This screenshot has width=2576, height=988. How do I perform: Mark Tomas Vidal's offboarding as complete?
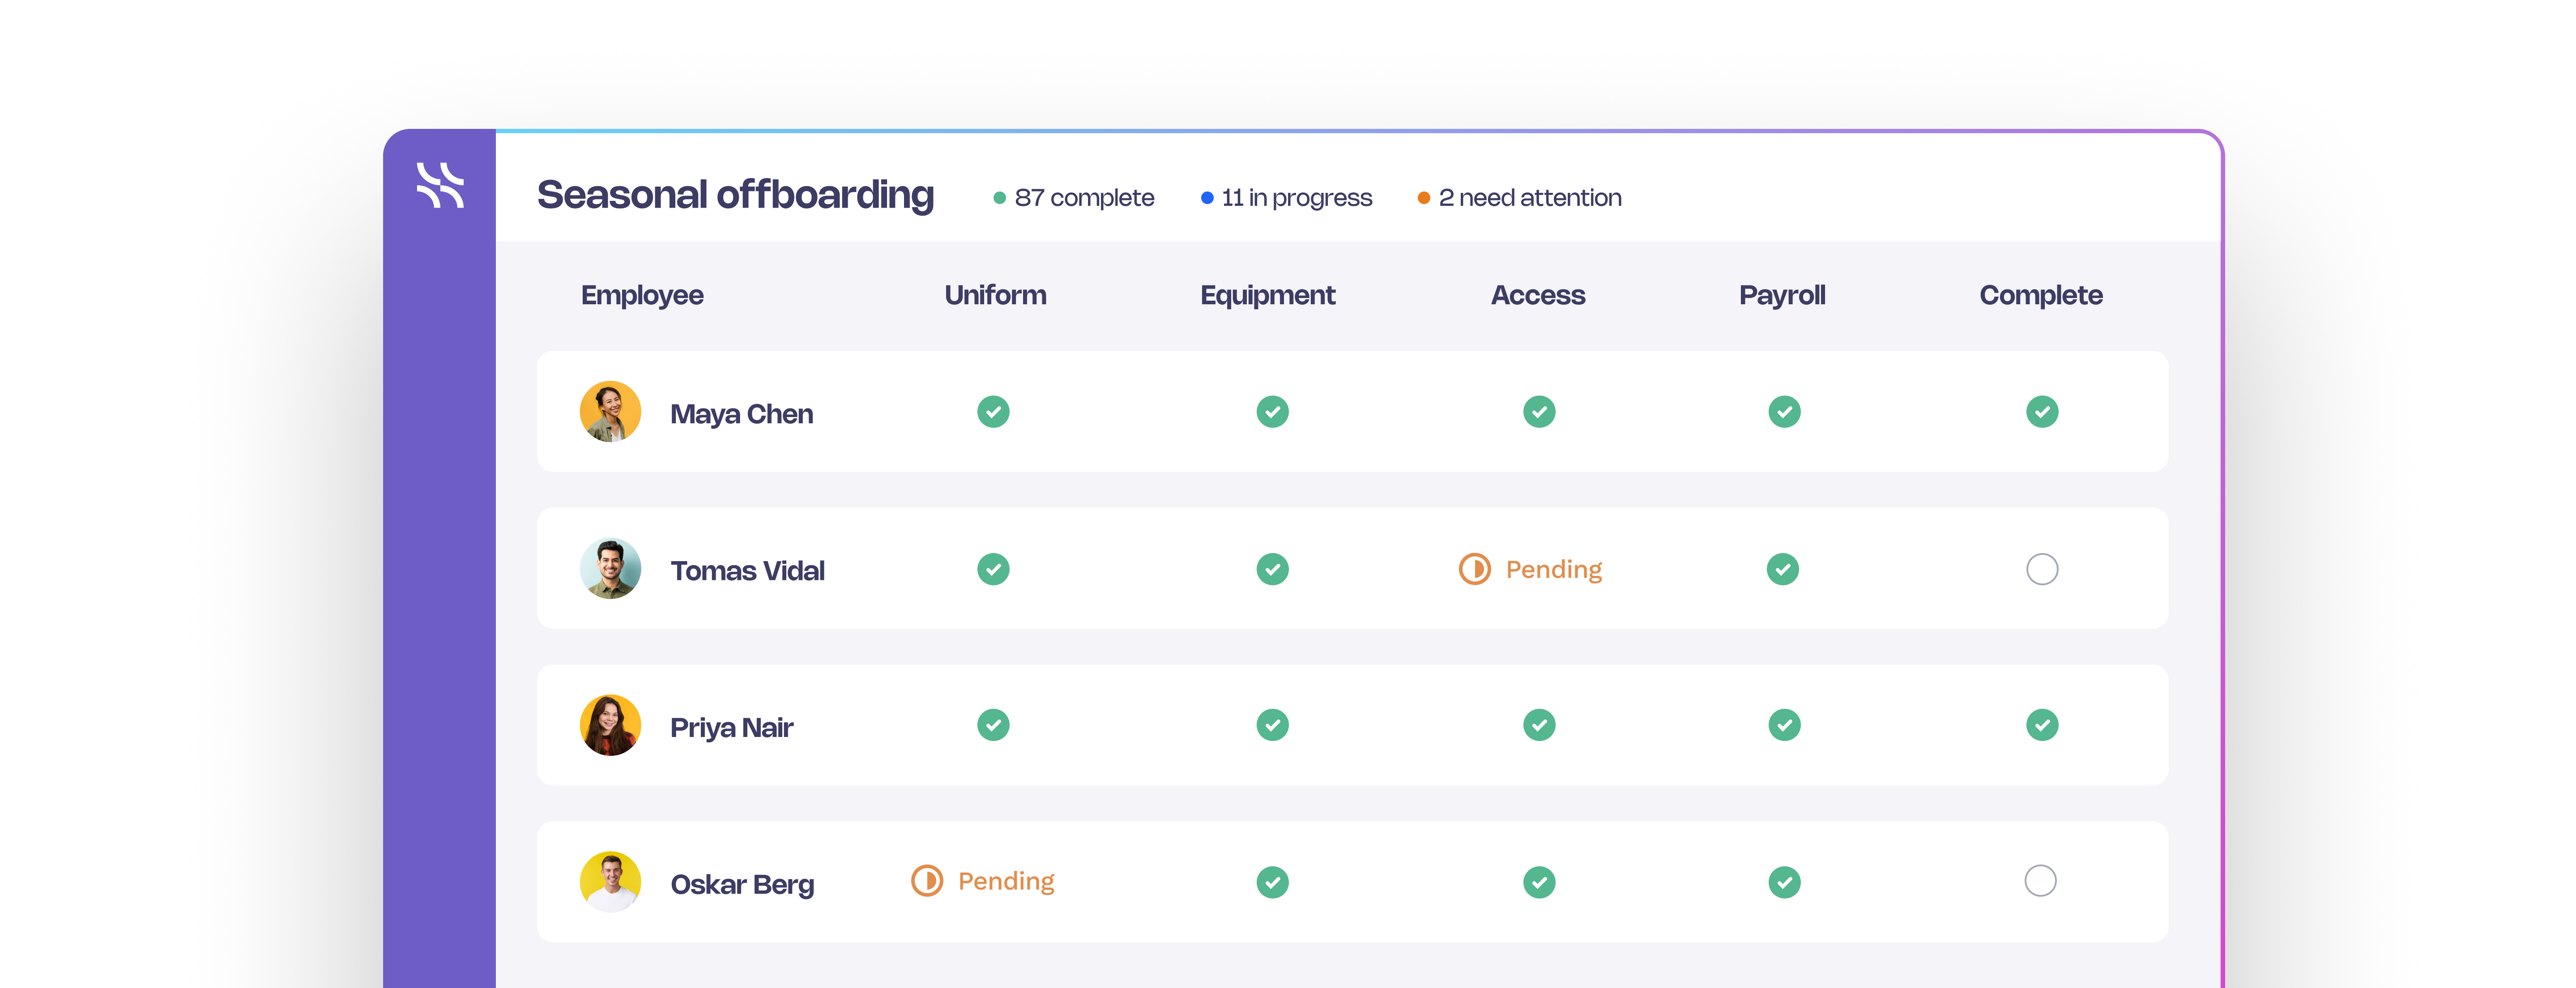pyautogui.click(x=2042, y=569)
